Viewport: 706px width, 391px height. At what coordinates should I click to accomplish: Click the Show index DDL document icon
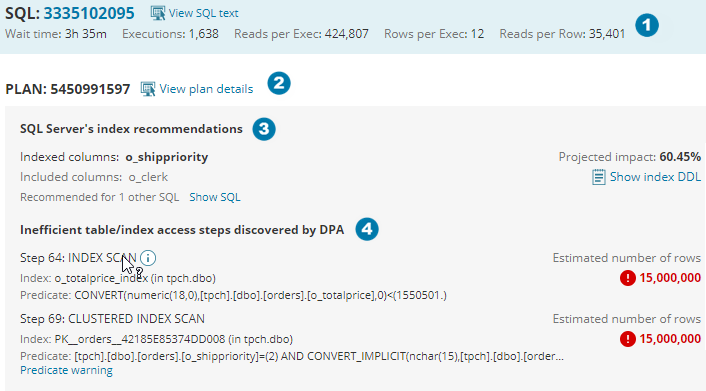click(598, 177)
